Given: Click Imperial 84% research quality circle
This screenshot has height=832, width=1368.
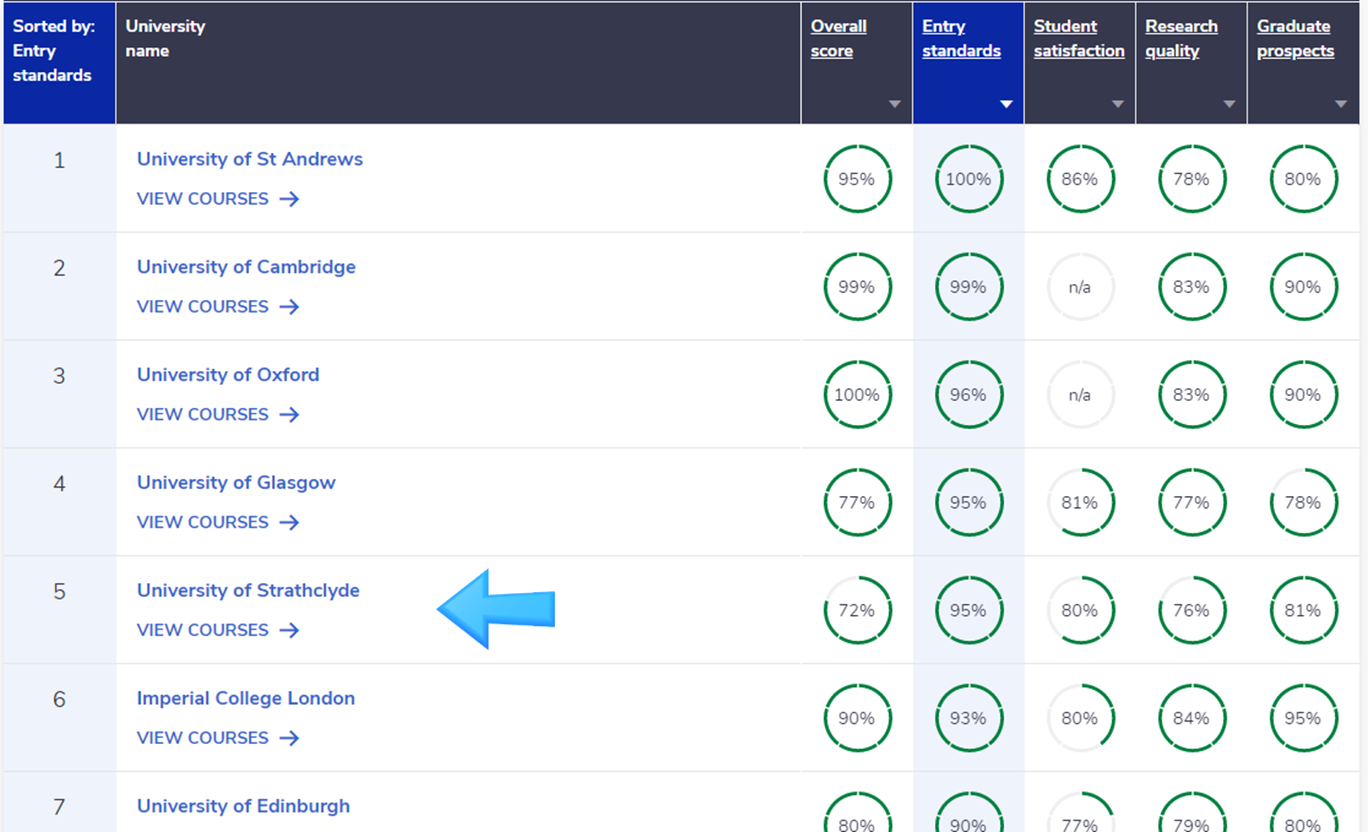Looking at the screenshot, I should (x=1191, y=718).
